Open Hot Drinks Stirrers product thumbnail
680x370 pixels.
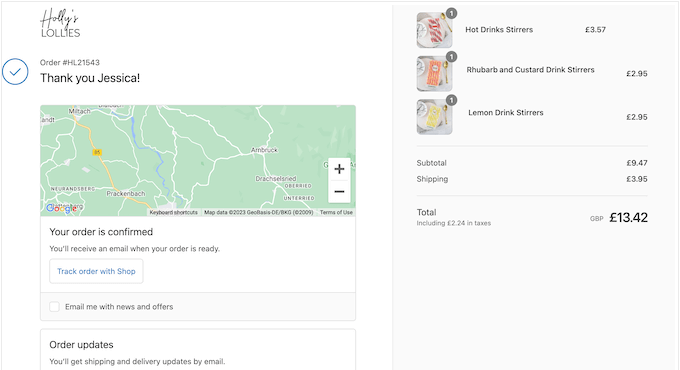point(435,30)
